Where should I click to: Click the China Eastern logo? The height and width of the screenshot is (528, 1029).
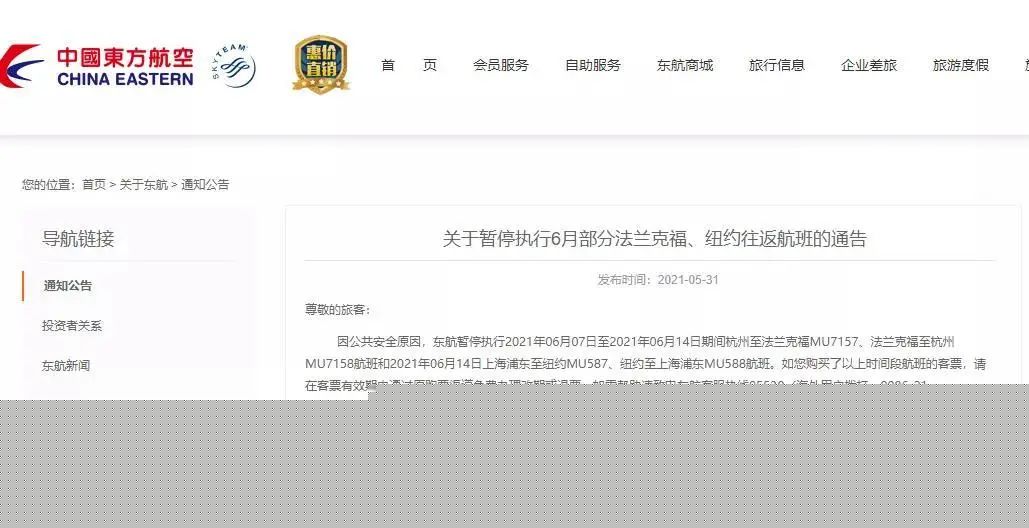pyautogui.click(x=96, y=66)
